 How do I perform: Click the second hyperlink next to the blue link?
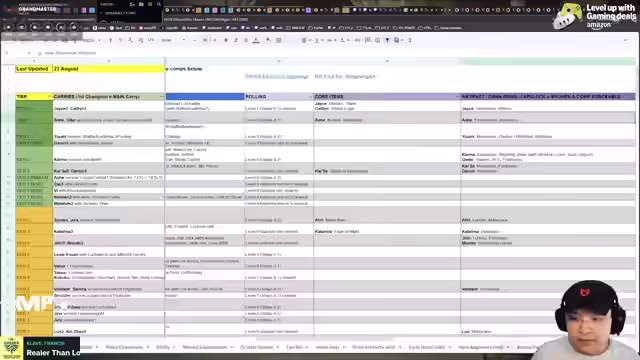(x=345, y=76)
